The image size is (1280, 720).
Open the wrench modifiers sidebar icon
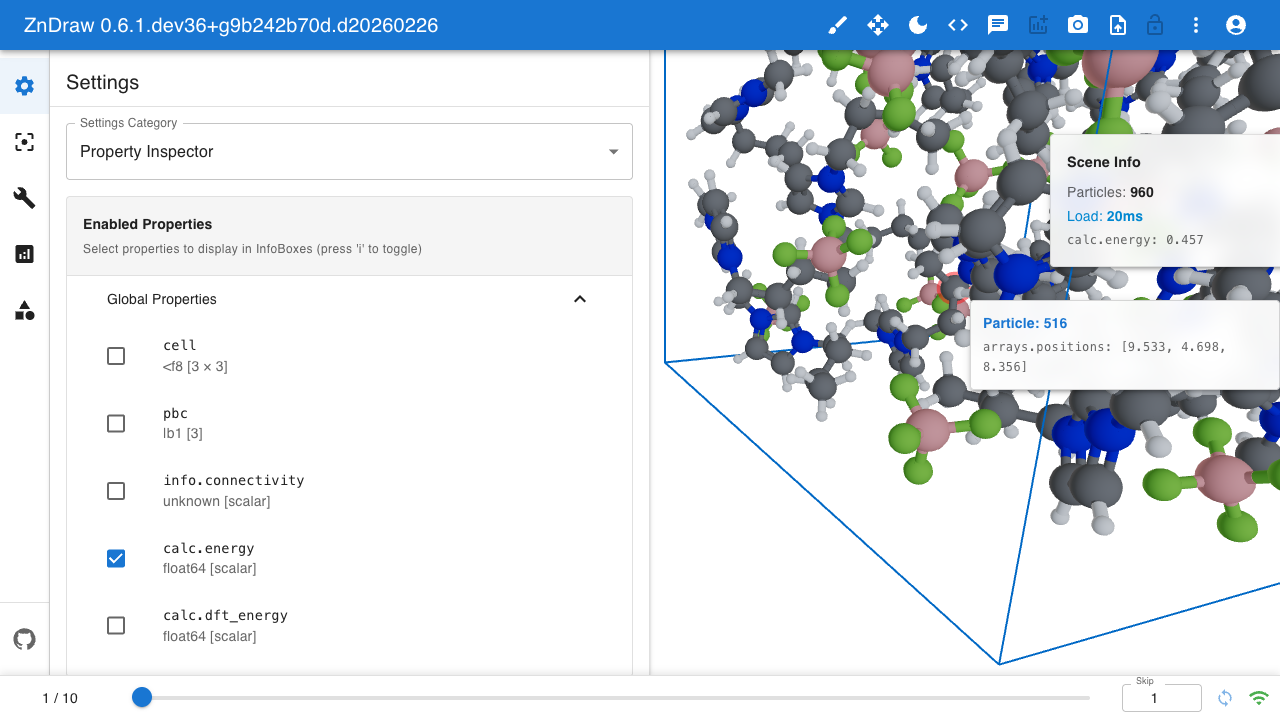pyautogui.click(x=25, y=198)
